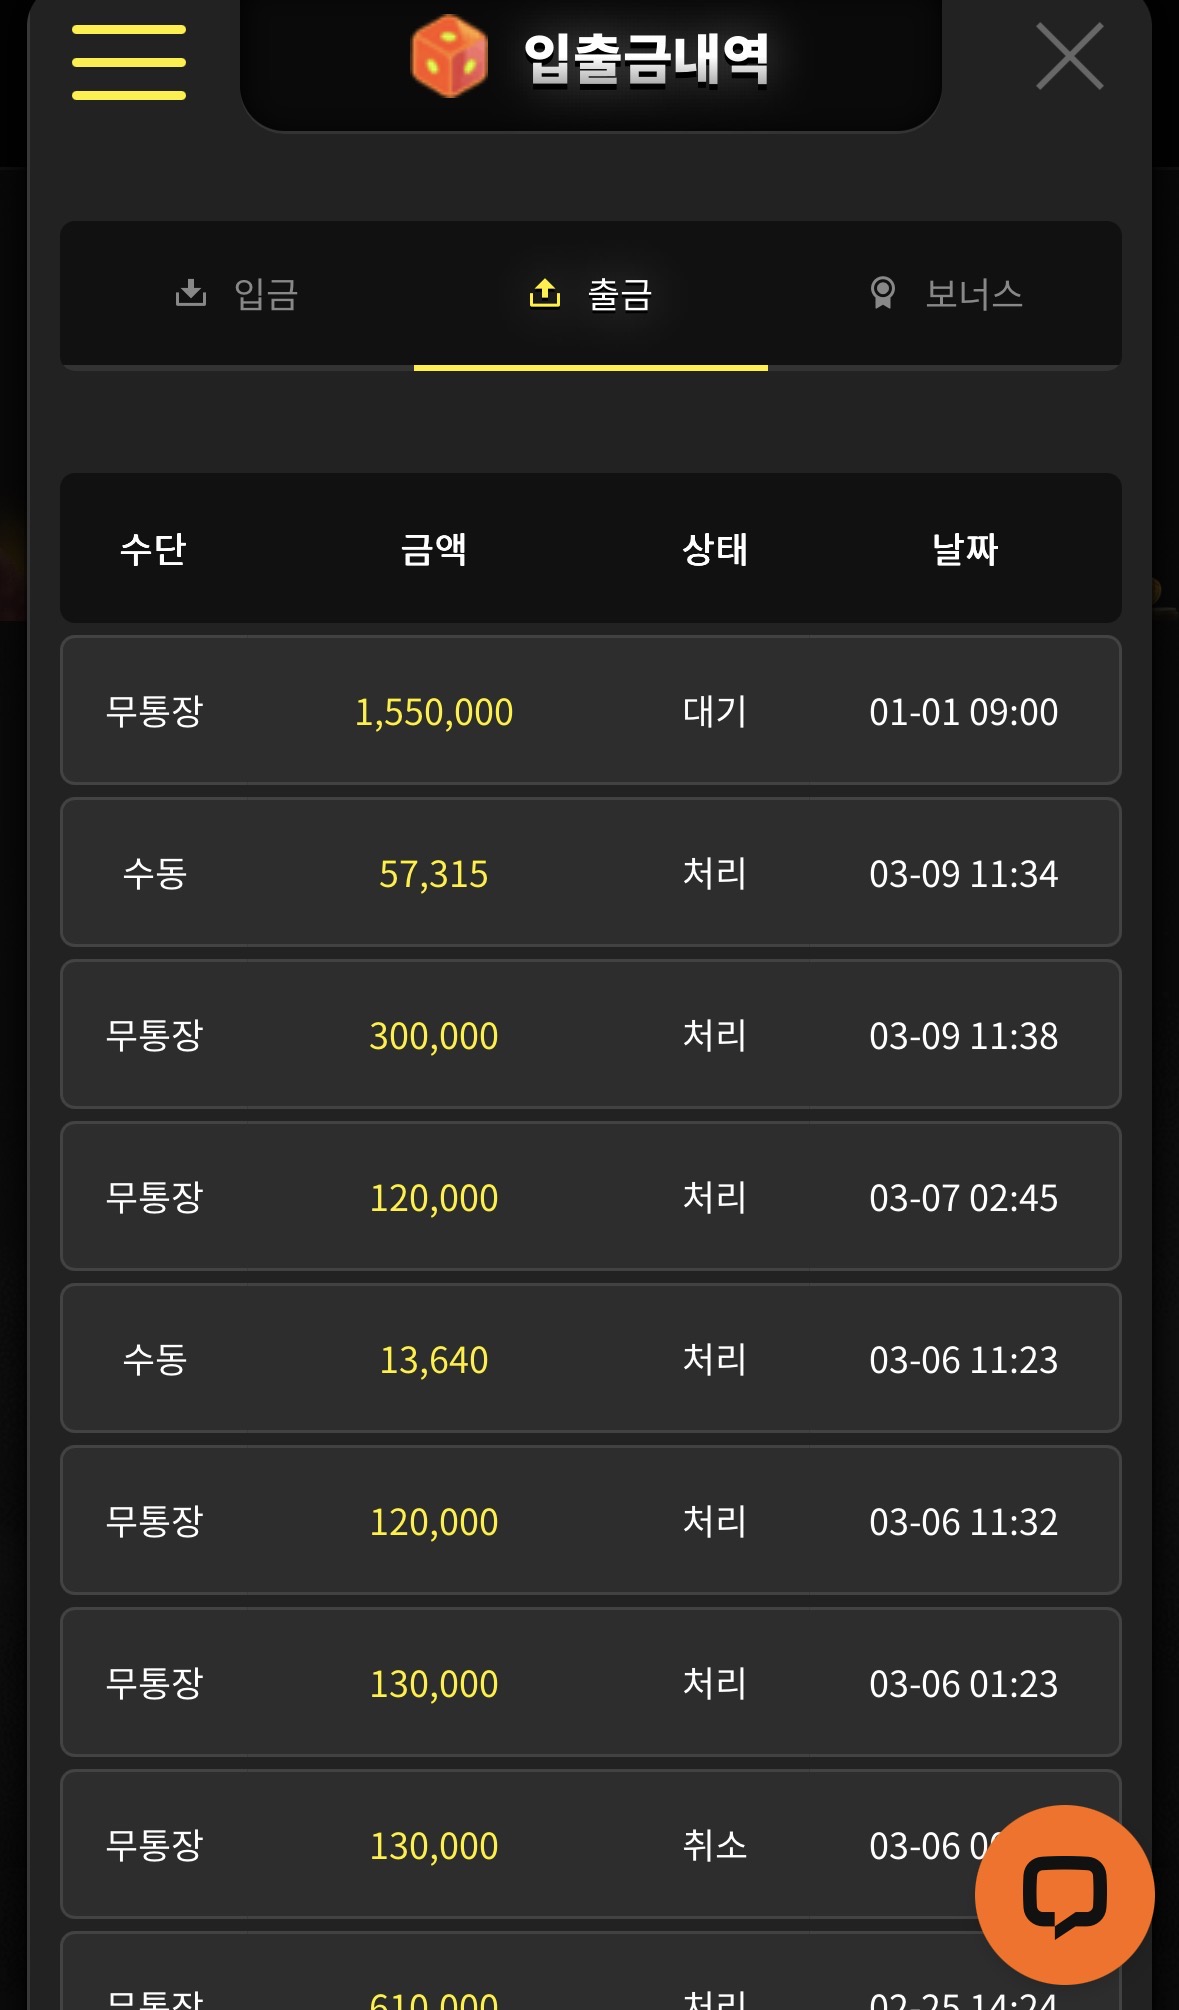
Task: Open the 보너스 tab
Action: (x=973, y=294)
